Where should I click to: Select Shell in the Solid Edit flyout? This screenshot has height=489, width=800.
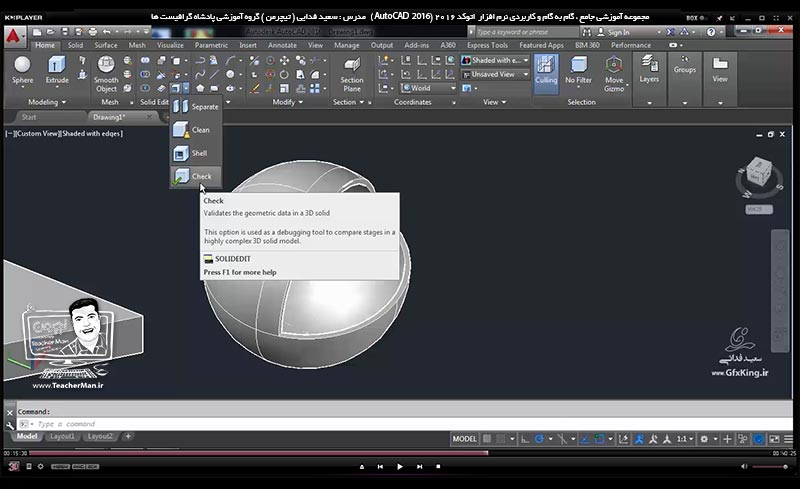coord(196,153)
